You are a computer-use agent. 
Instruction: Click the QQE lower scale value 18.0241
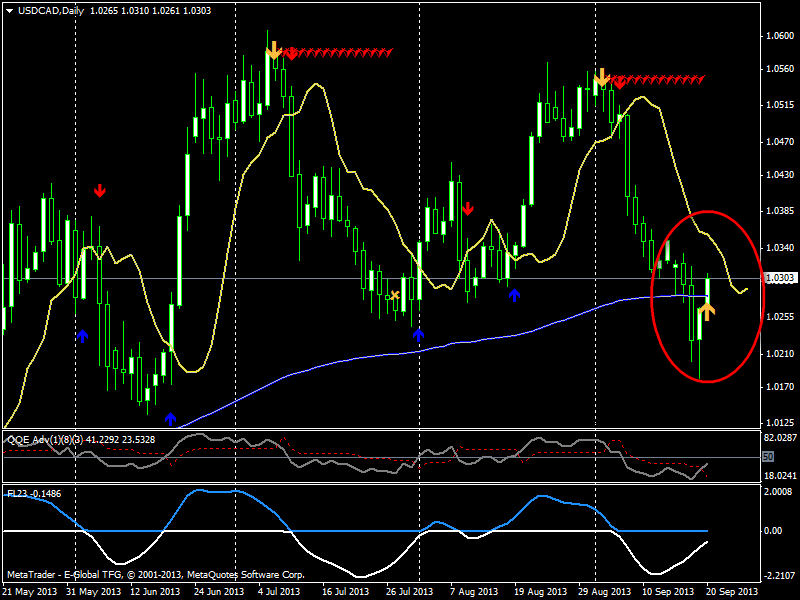click(x=780, y=476)
